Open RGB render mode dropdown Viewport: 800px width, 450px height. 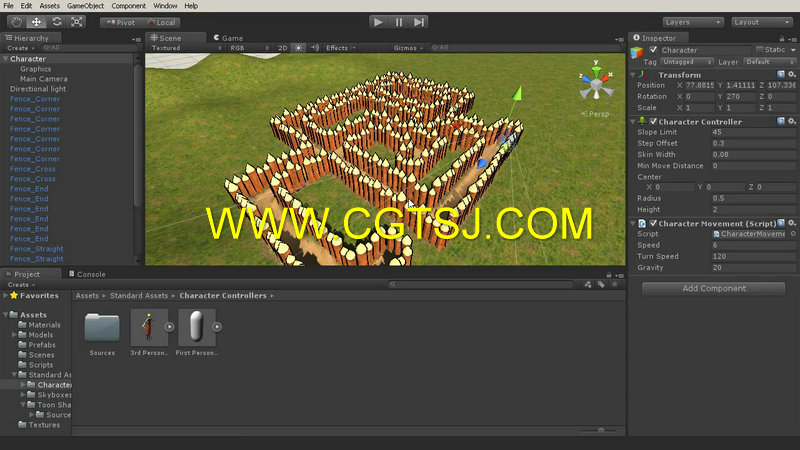249,47
